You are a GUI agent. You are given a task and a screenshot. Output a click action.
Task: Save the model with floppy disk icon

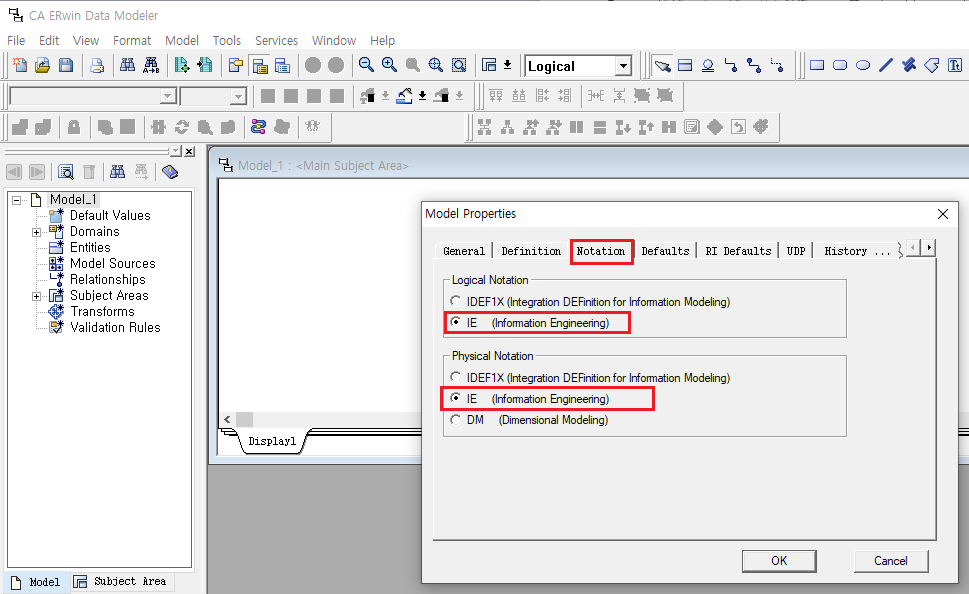(x=66, y=65)
